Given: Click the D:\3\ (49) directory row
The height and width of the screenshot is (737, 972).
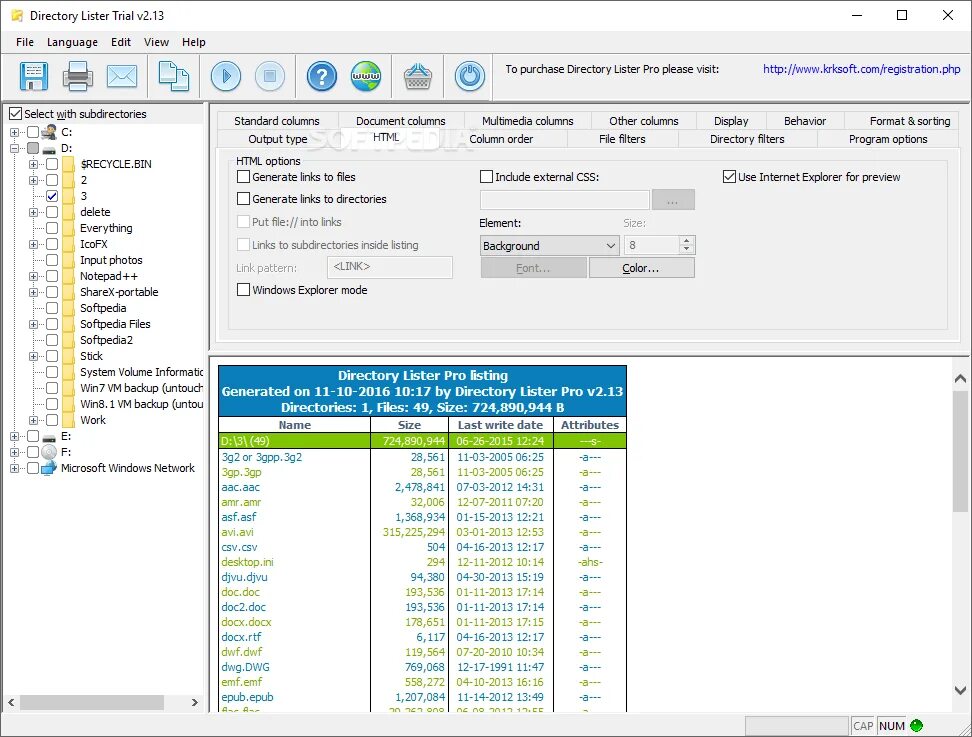Looking at the screenshot, I should pyautogui.click(x=422, y=441).
